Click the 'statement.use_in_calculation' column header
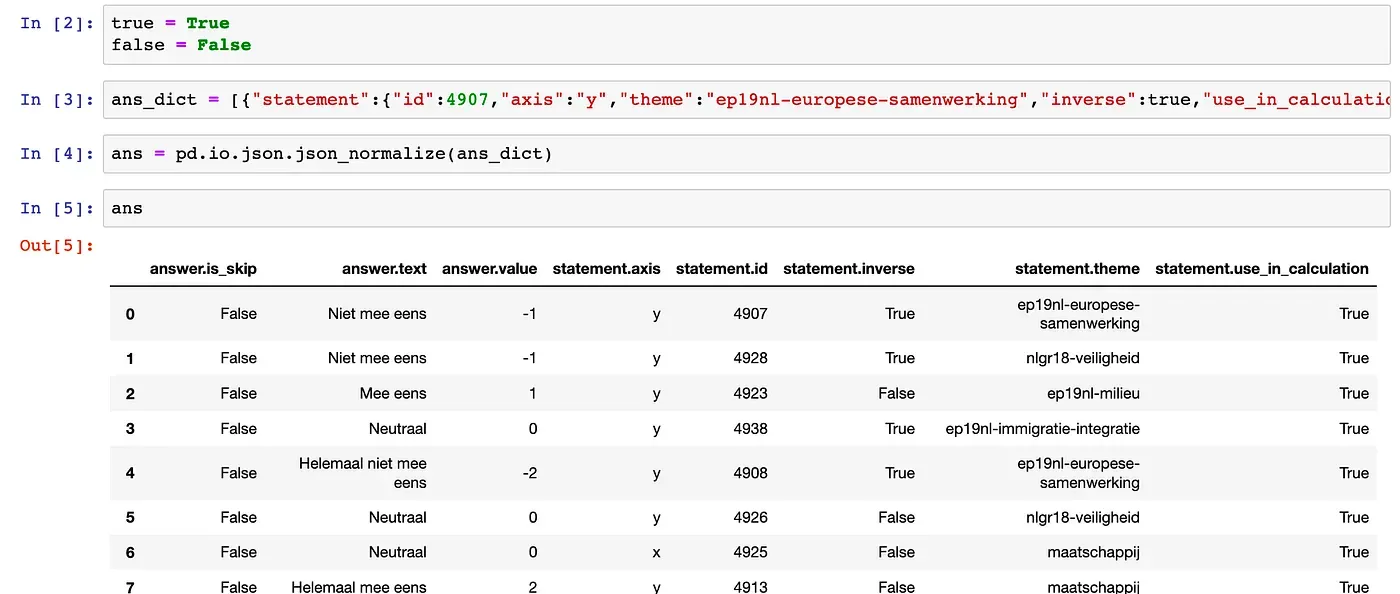The width and height of the screenshot is (1400, 594). click(1262, 268)
